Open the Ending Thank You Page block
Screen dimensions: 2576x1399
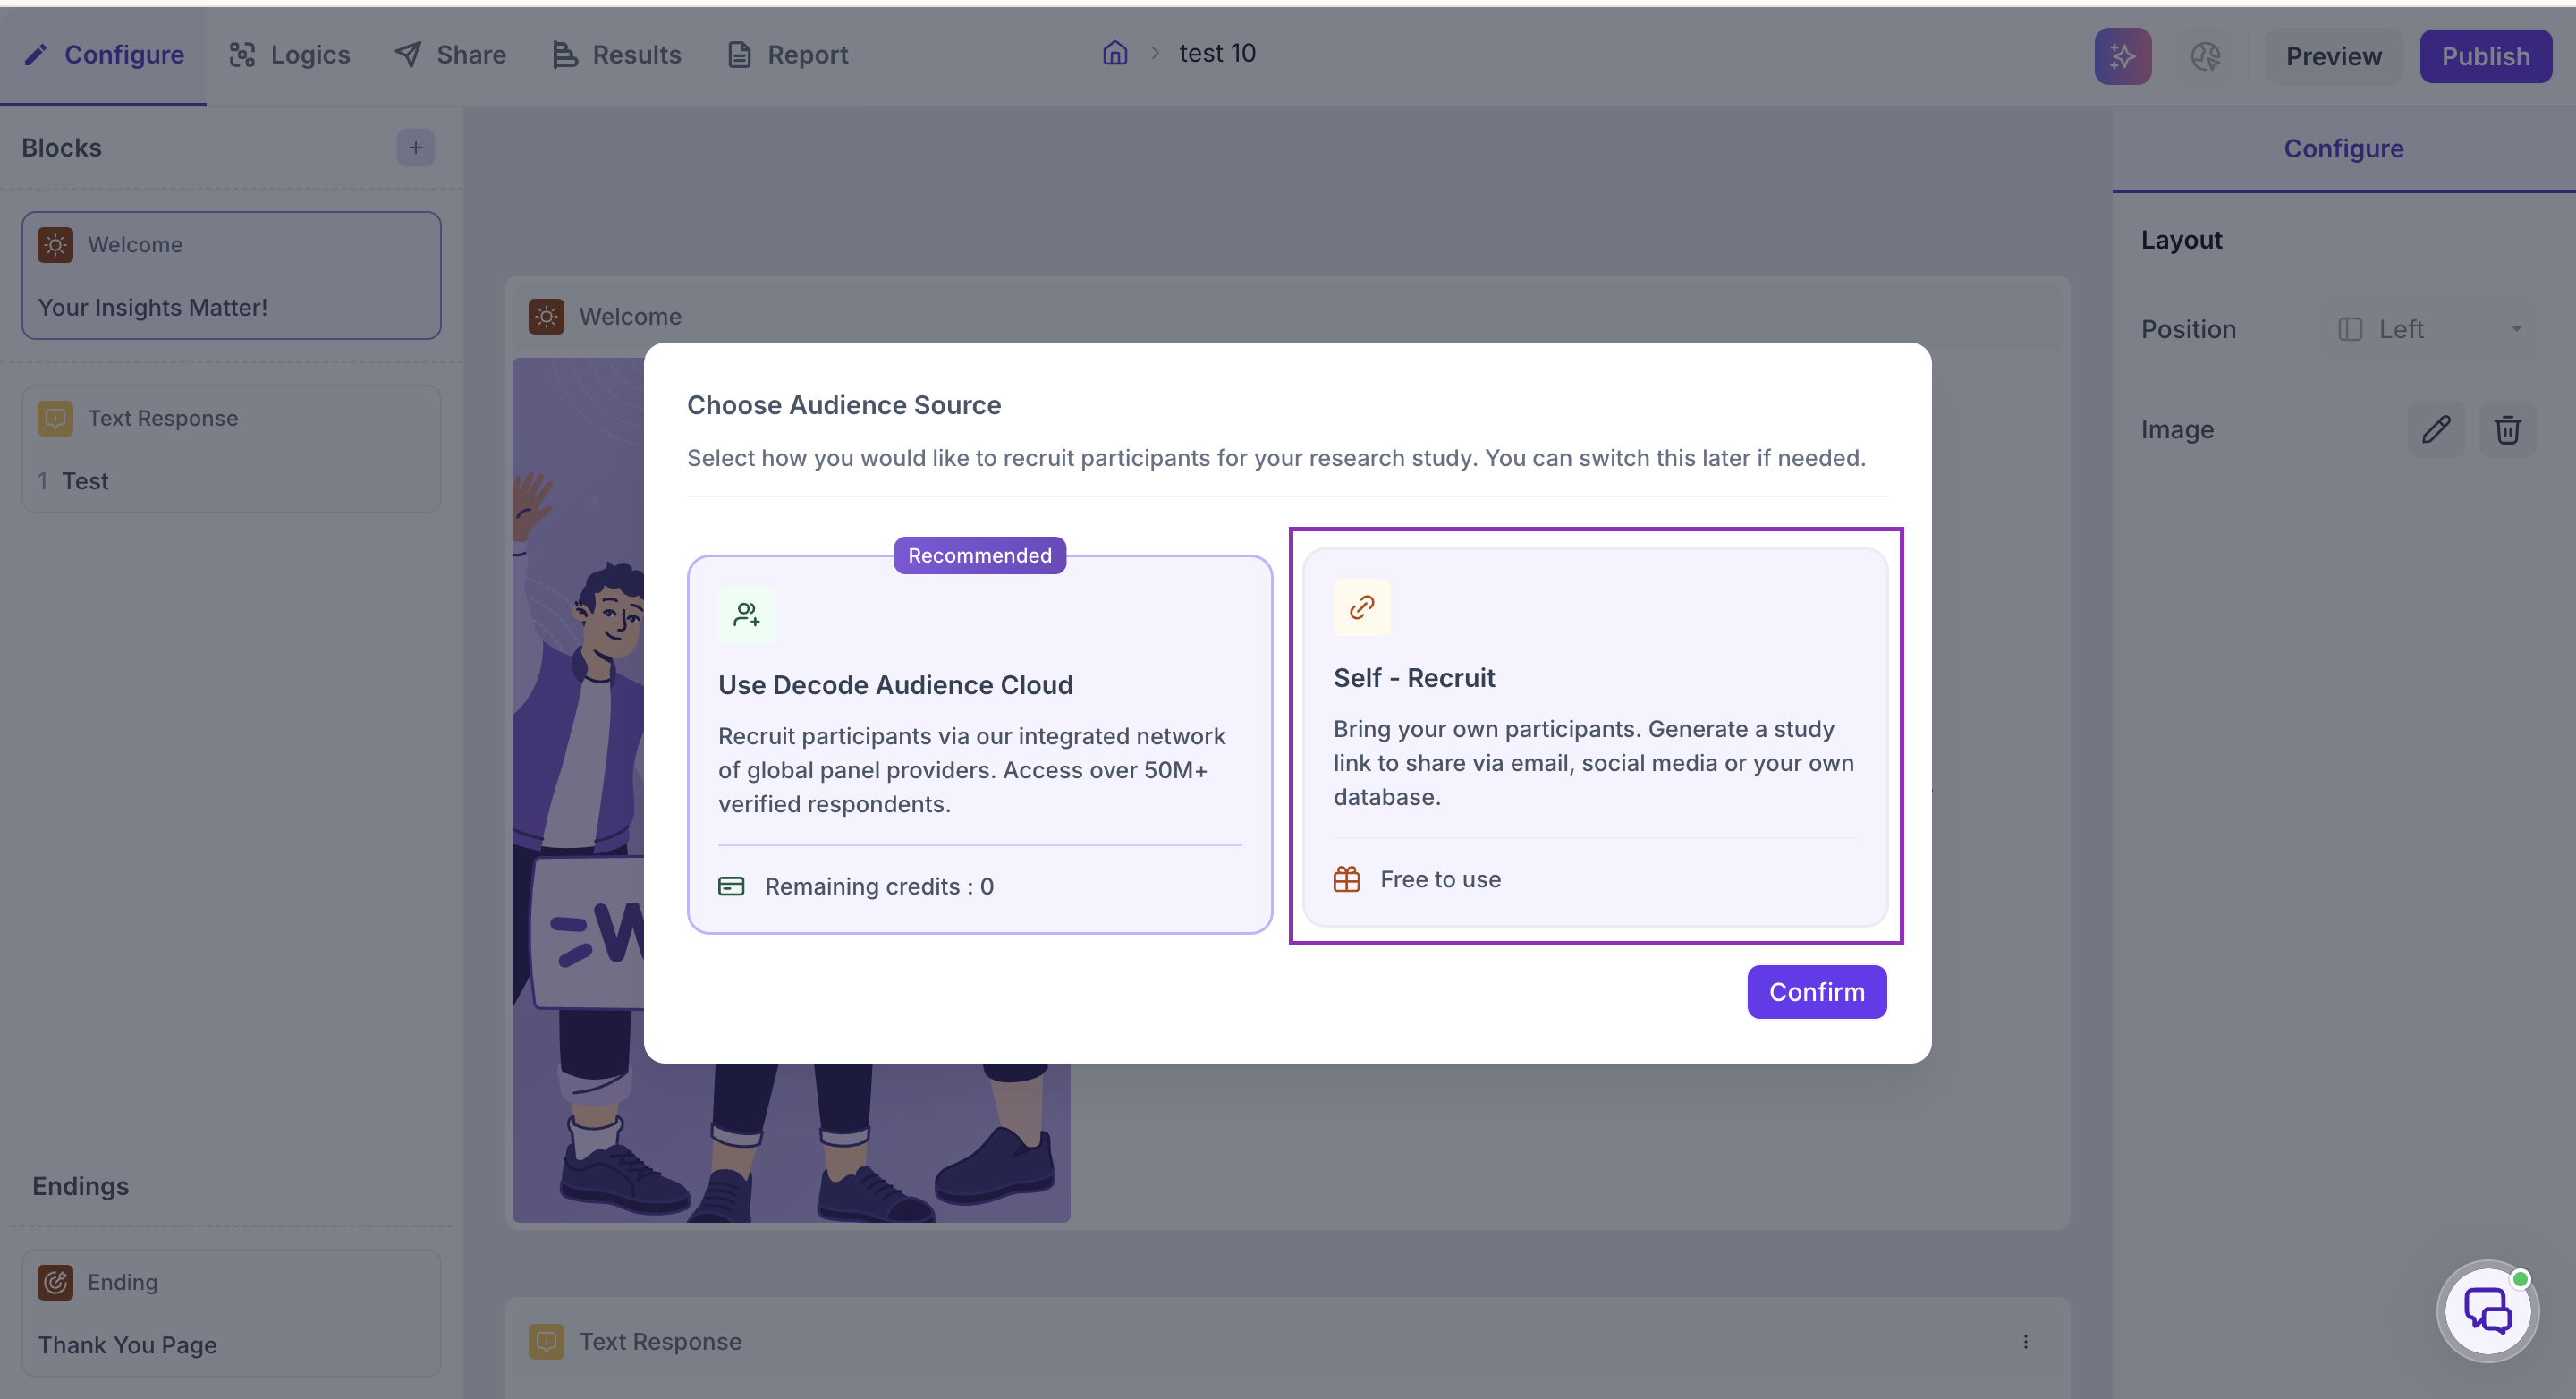tap(231, 1312)
